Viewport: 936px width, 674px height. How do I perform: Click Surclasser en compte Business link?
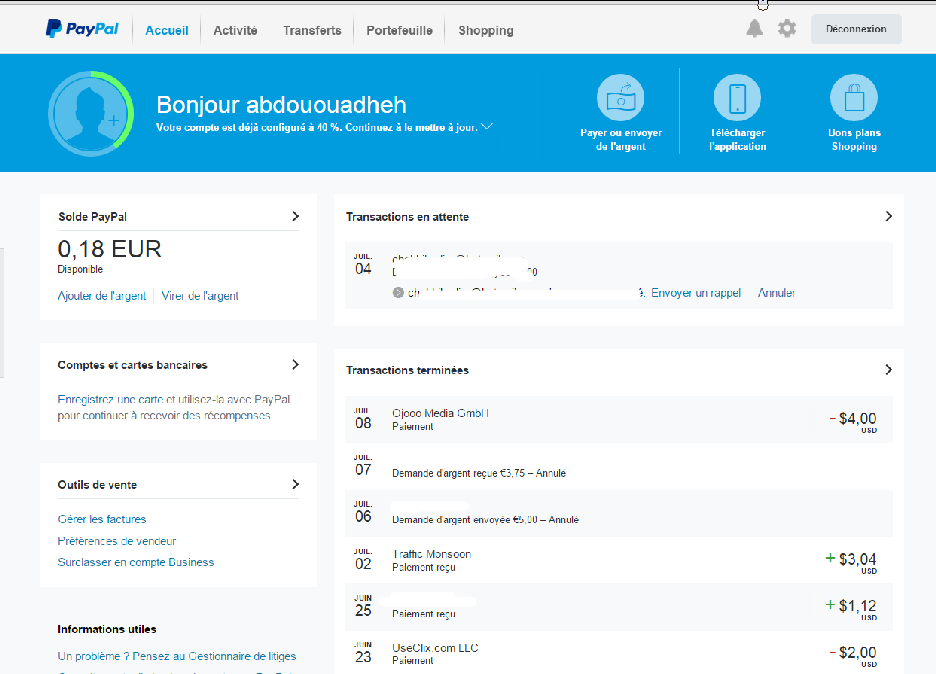click(x=136, y=562)
